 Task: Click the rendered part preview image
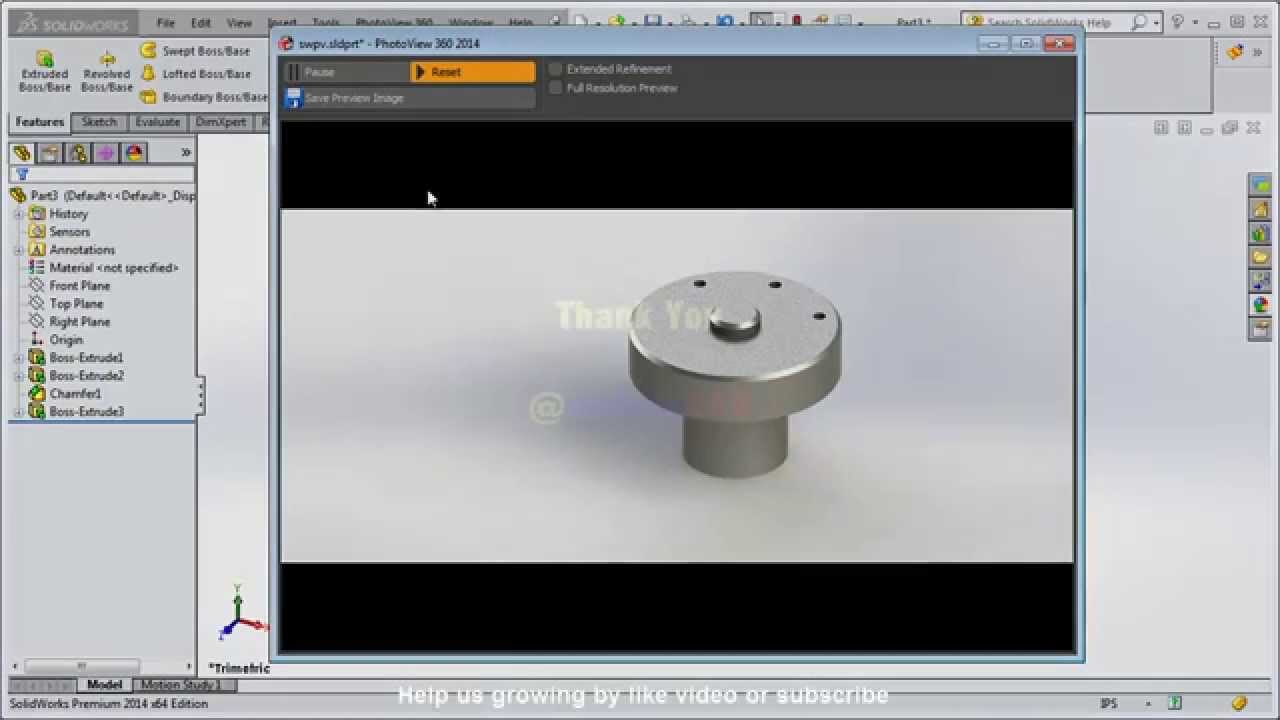[677, 385]
